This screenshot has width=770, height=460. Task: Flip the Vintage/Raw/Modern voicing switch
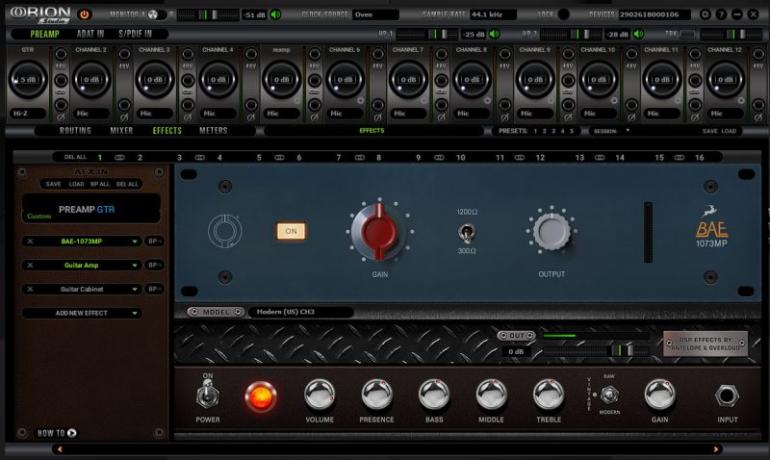coord(609,395)
